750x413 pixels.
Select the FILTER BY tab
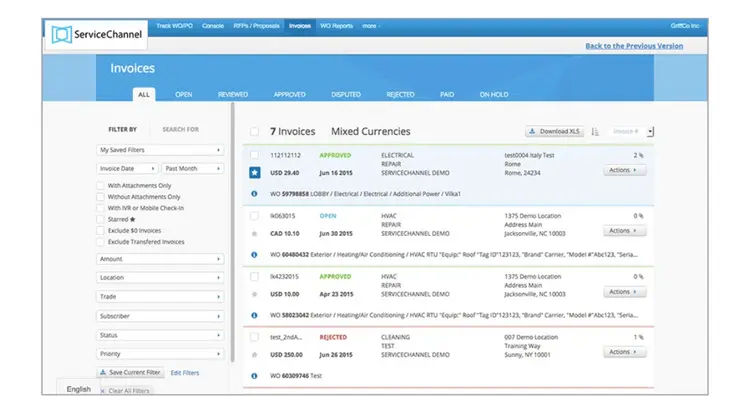(x=122, y=129)
